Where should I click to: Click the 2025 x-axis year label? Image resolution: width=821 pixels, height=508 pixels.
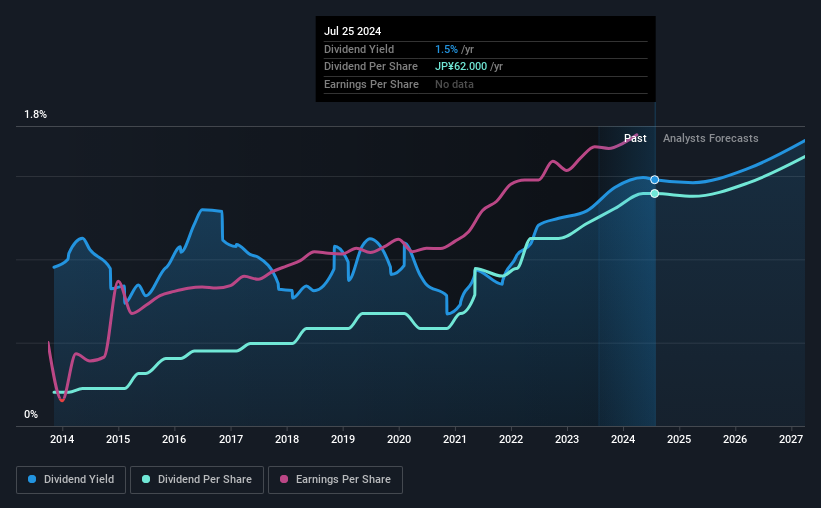[679, 439]
